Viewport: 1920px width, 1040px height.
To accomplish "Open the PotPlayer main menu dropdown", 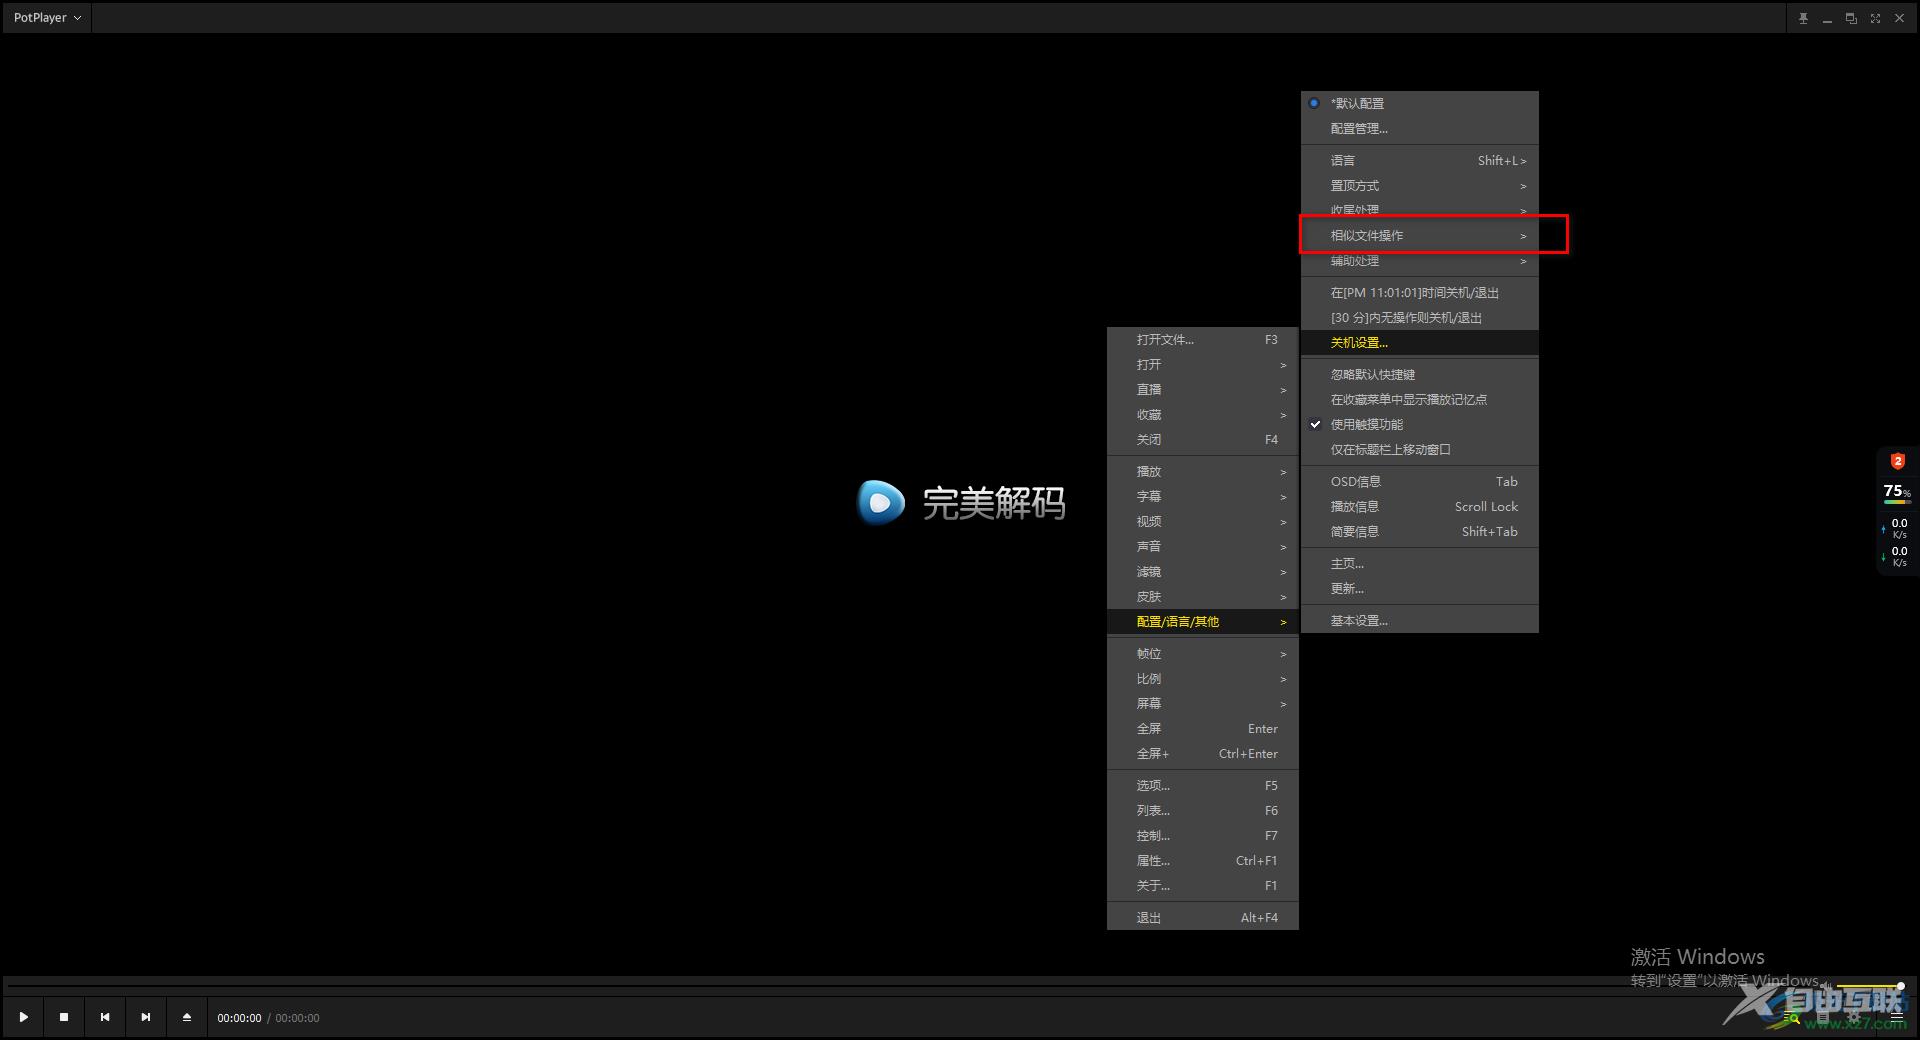I will pos(47,18).
